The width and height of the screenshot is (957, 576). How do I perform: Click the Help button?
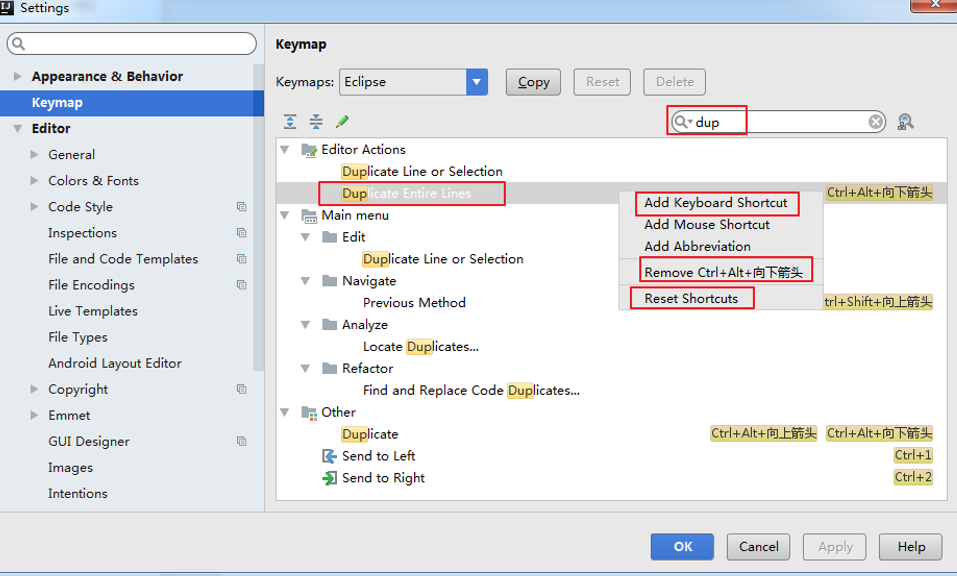[x=911, y=547]
